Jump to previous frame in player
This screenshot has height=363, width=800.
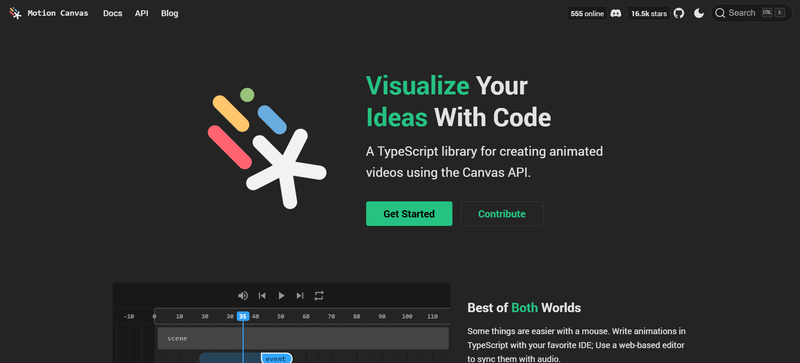click(x=262, y=296)
